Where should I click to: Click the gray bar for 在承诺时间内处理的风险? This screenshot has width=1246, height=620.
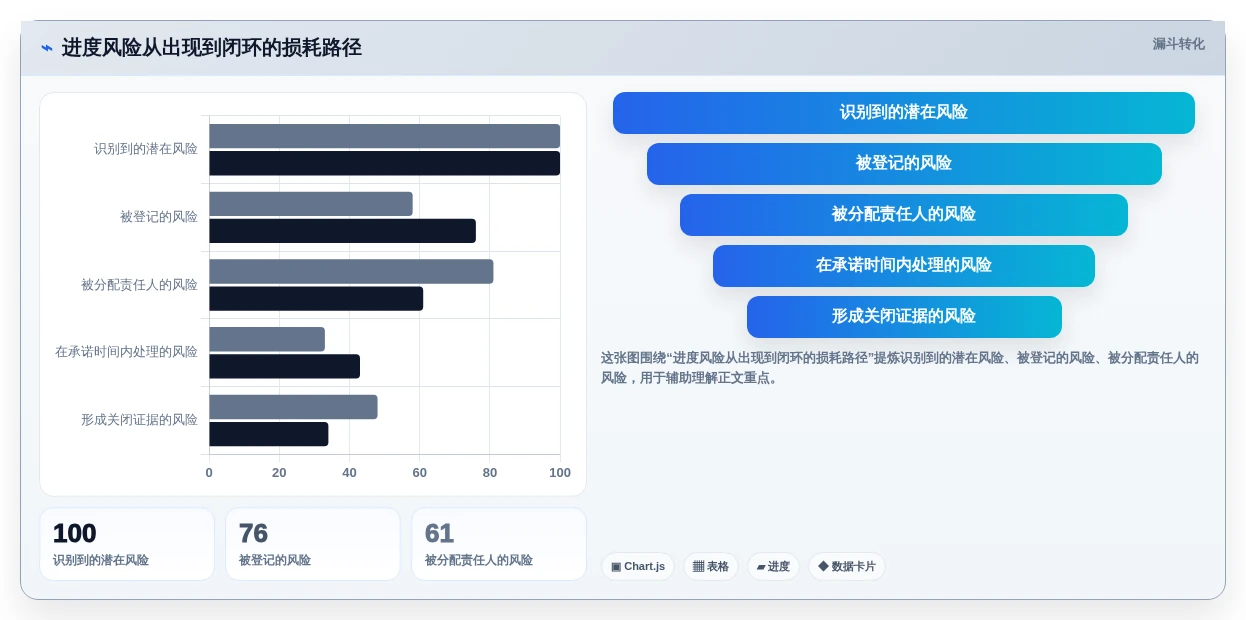pos(267,339)
